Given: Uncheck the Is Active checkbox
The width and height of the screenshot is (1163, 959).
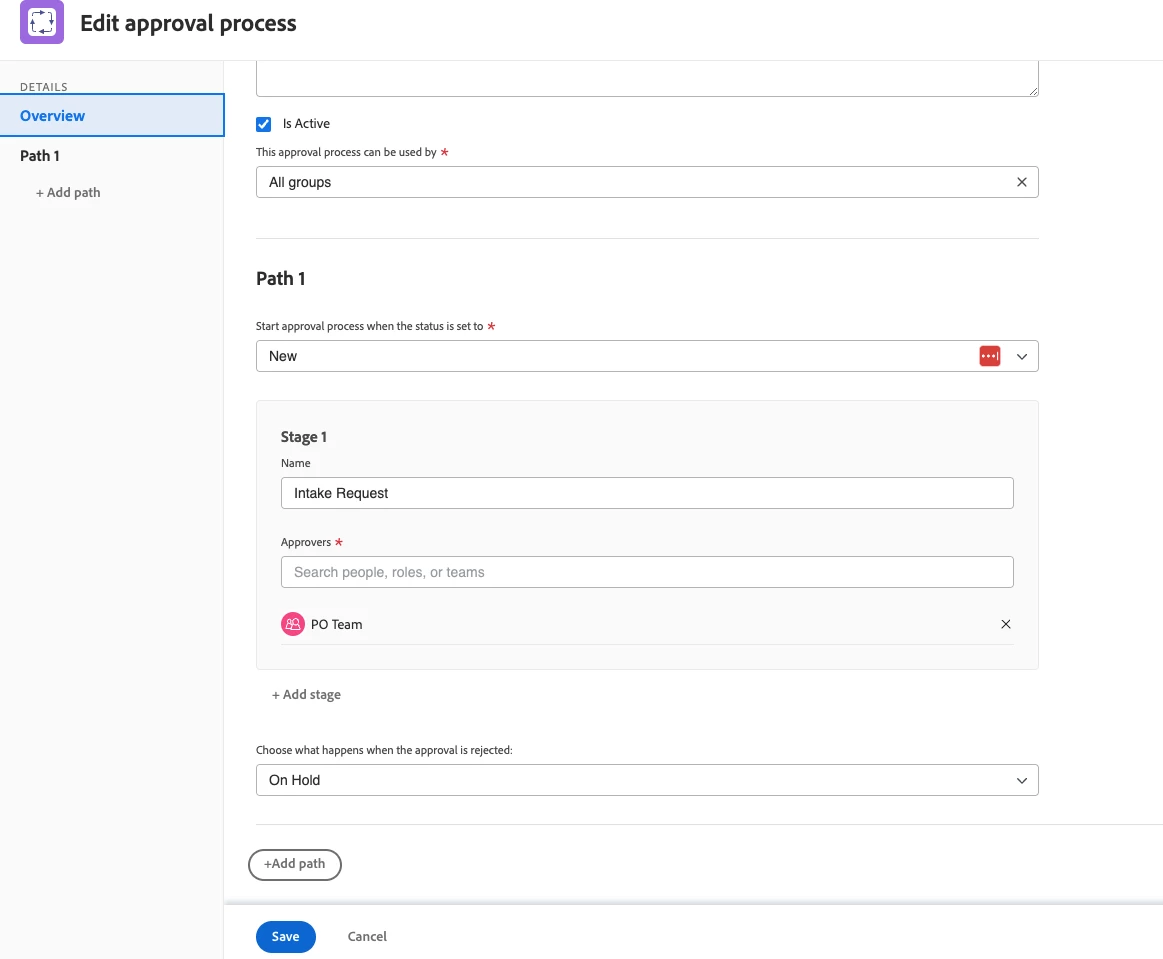Looking at the screenshot, I should (x=264, y=124).
